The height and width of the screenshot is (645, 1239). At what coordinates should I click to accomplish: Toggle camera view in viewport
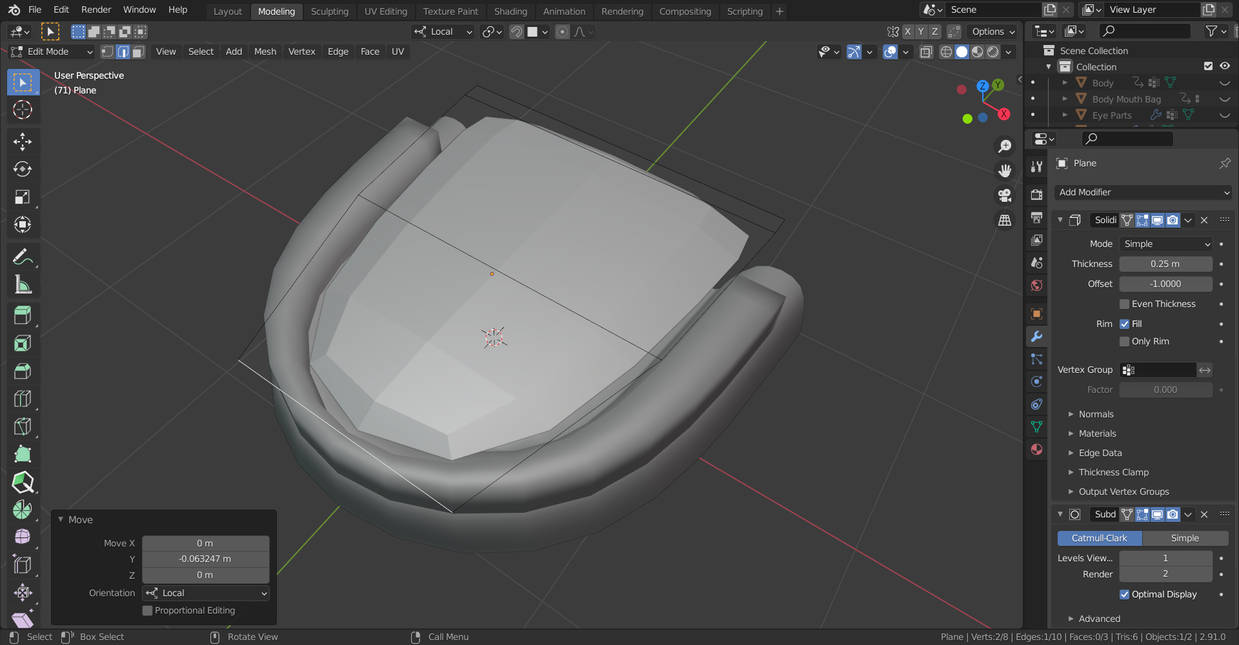[x=1005, y=195]
